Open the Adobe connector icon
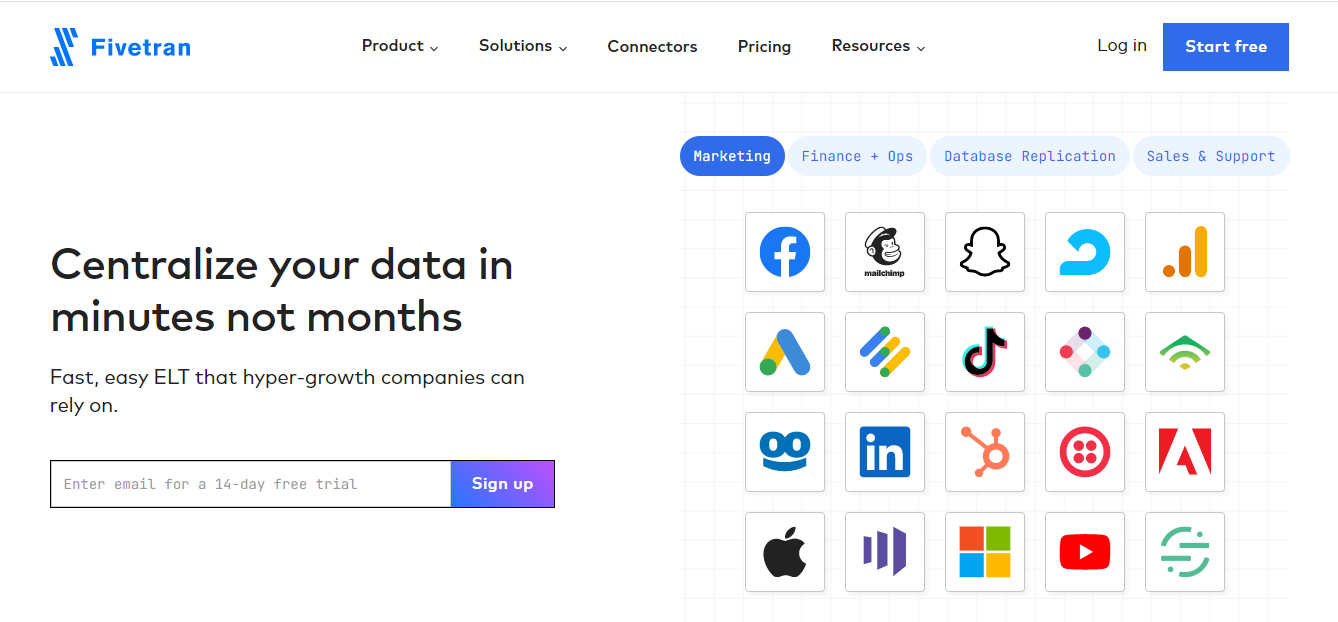This screenshot has height=622, width=1338. coord(1185,452)
